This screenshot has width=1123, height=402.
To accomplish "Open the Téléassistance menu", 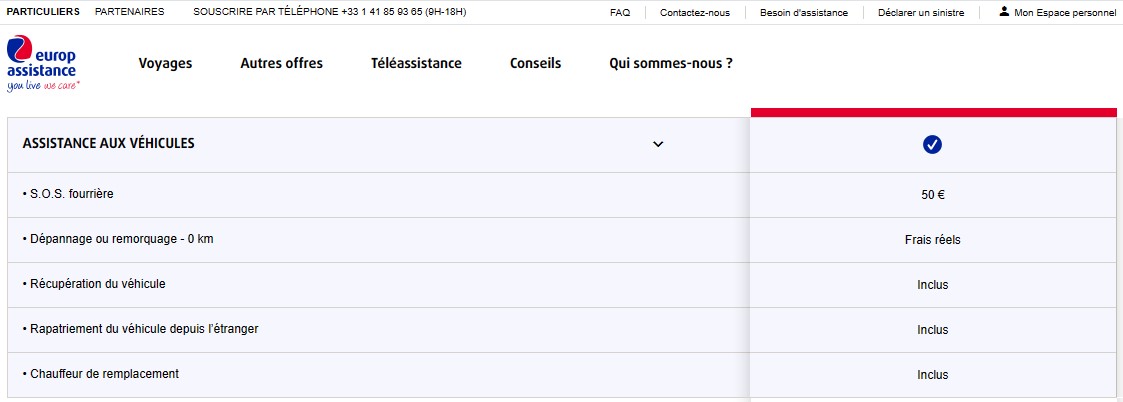I will 416,63.
